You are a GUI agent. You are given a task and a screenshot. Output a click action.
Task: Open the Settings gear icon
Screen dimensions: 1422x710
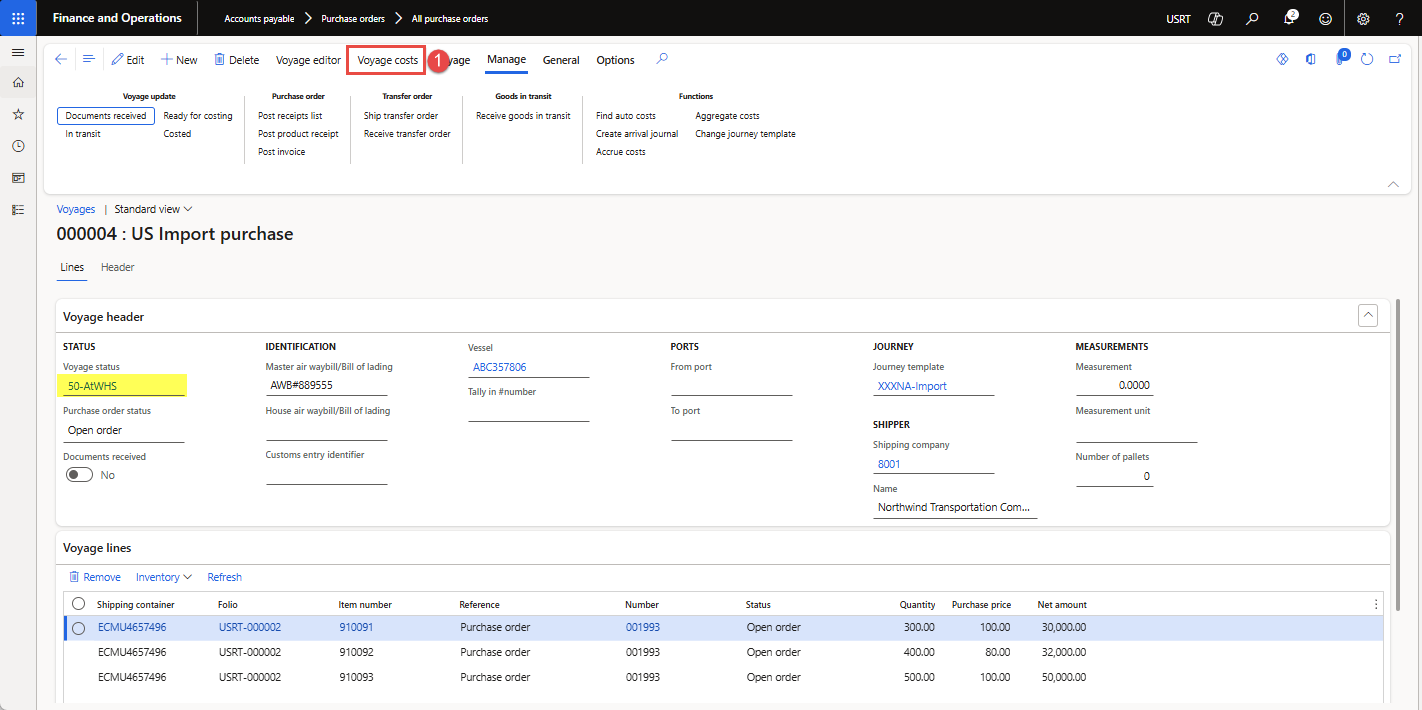click(1363, 19)
